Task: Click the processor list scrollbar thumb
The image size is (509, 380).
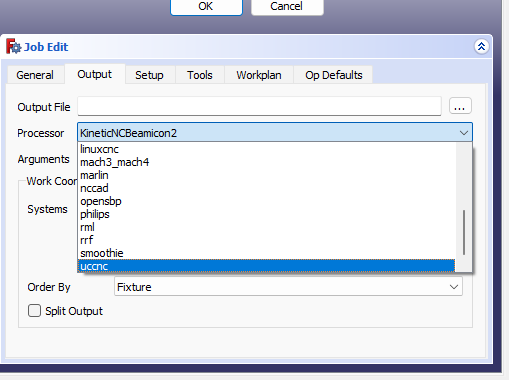Action: pyautogui.click(x=464, y=232)
